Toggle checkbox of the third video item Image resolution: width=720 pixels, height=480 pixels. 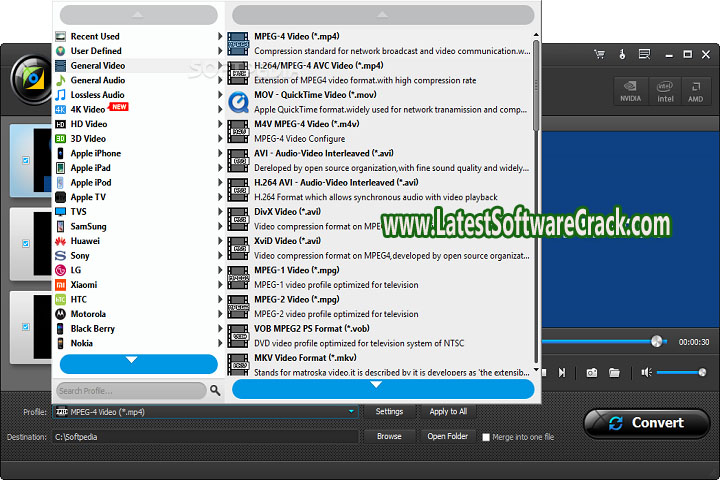click(x=26, y=327)
